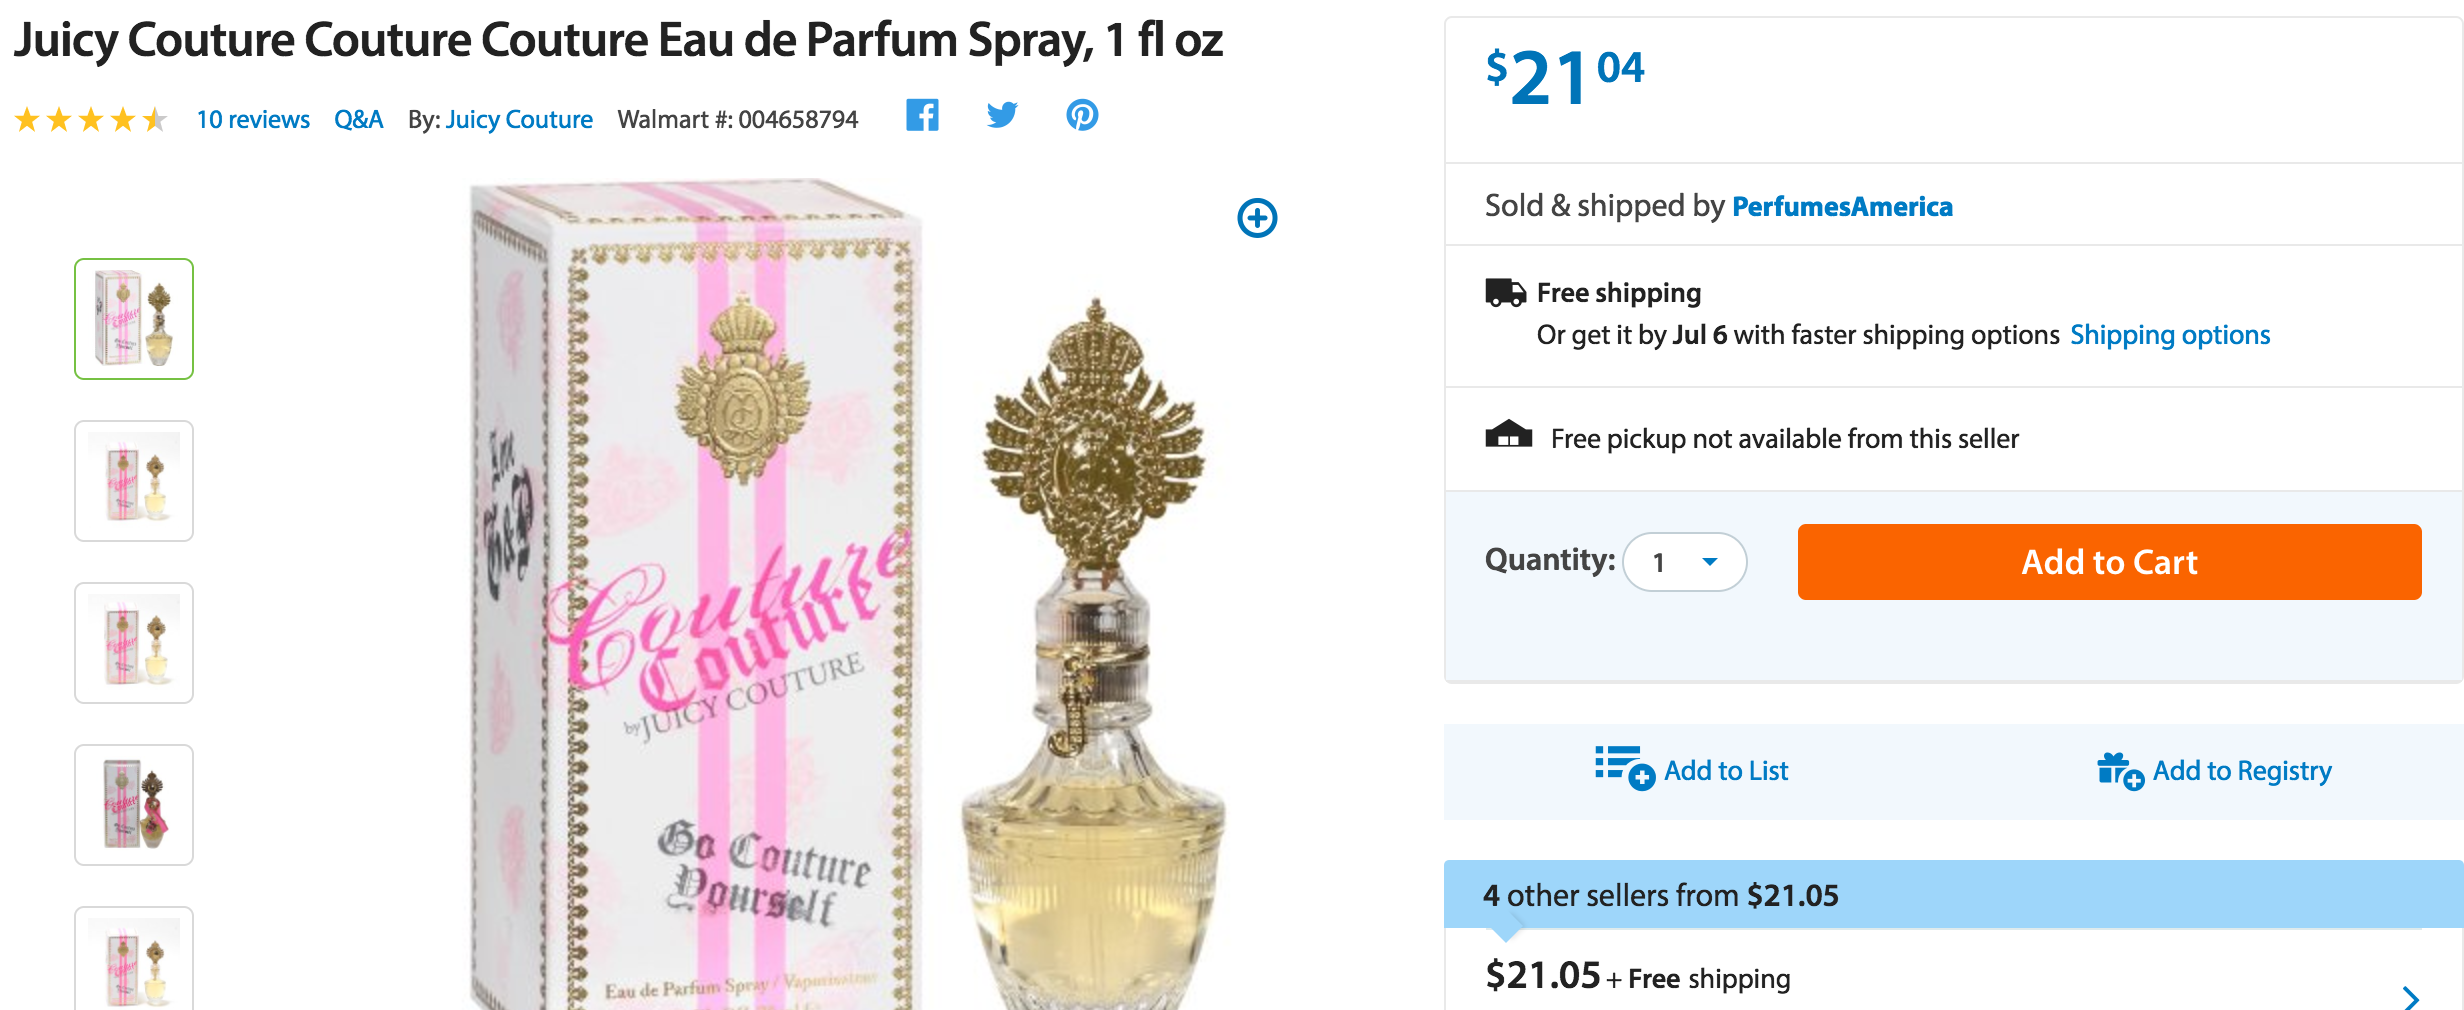Zoom product image with plus icon
The height and width of the screenshot is (1010, 2464).
pyautogui.click(x=1257, y=218)
